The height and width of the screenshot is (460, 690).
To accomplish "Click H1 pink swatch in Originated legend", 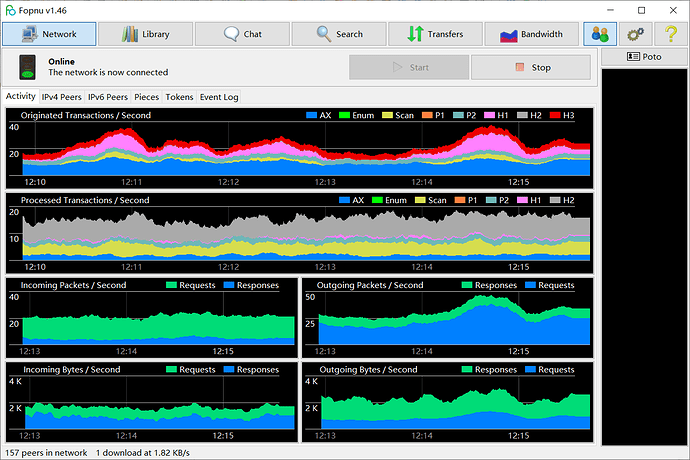I will (489, 115).
